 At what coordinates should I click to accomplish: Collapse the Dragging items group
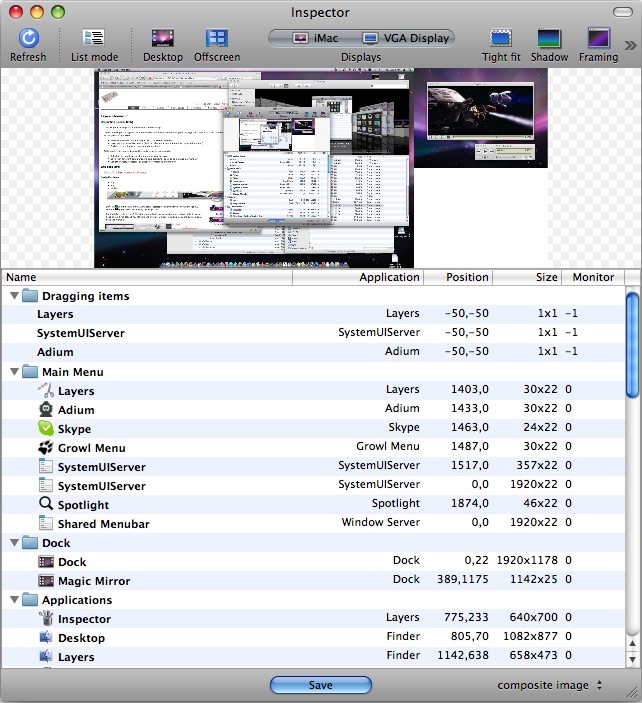(x=14, y=295)
